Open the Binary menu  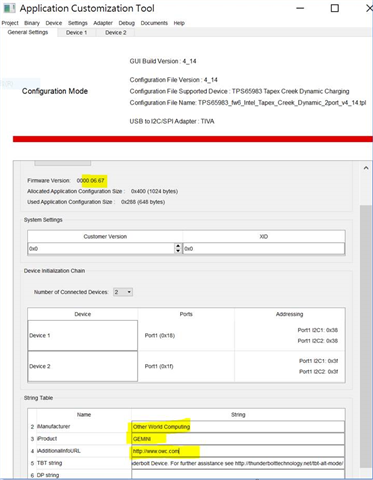[x=32, y=23]
